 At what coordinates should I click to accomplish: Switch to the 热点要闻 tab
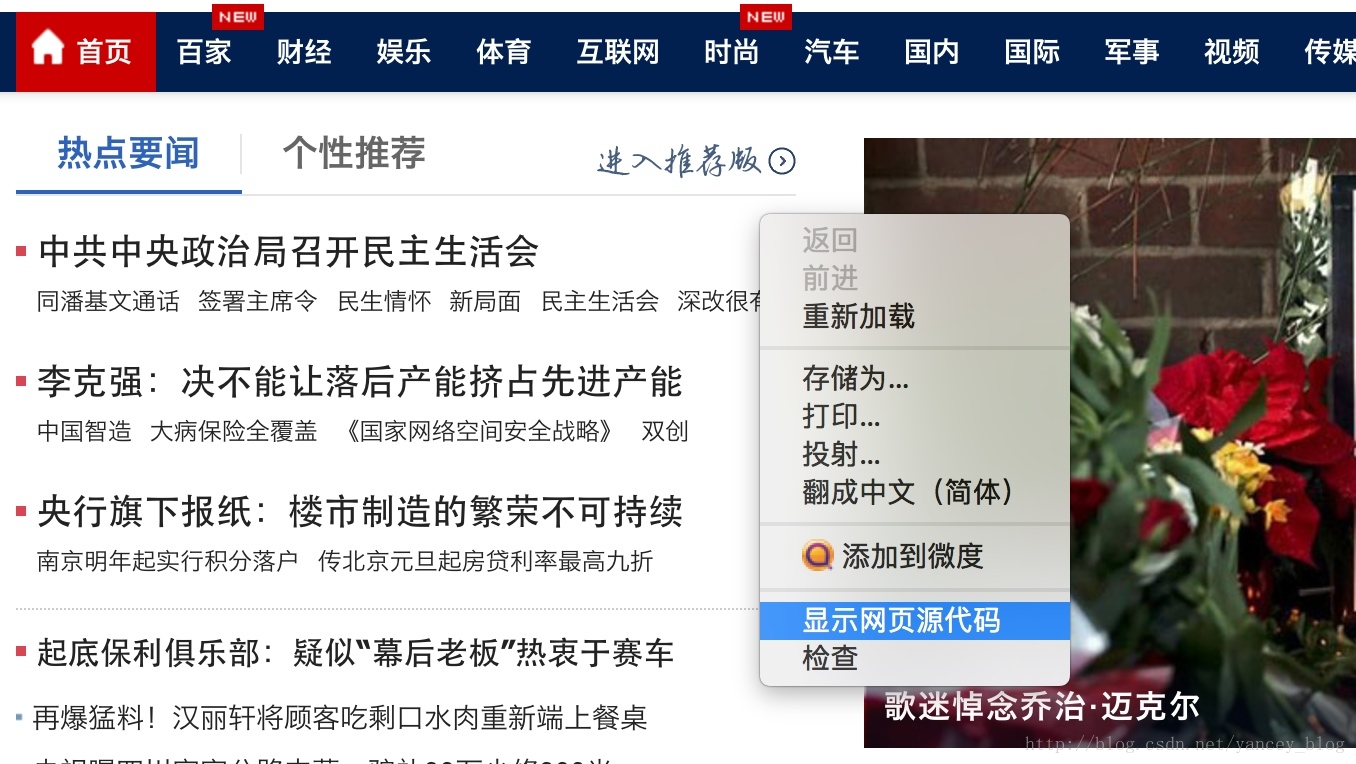point(128,154)
